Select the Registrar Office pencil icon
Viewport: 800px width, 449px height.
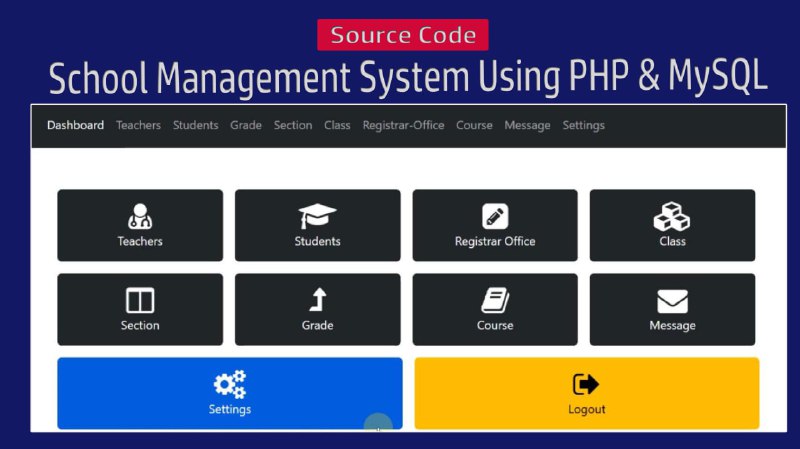pos(495,216)
